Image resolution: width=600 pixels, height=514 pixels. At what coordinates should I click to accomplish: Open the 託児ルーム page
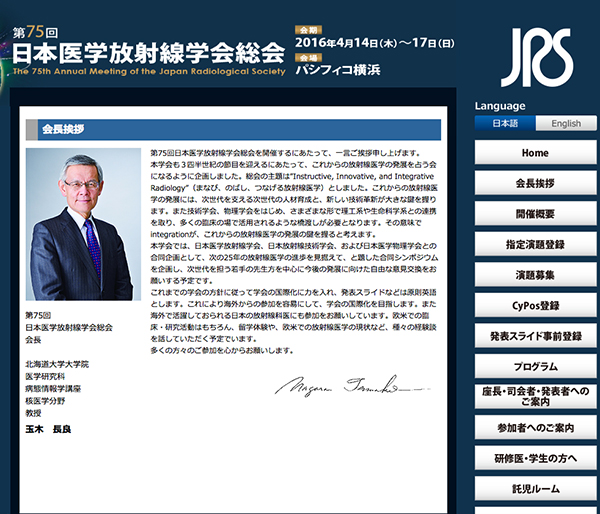pyautogui.click(x=535, y=489)
